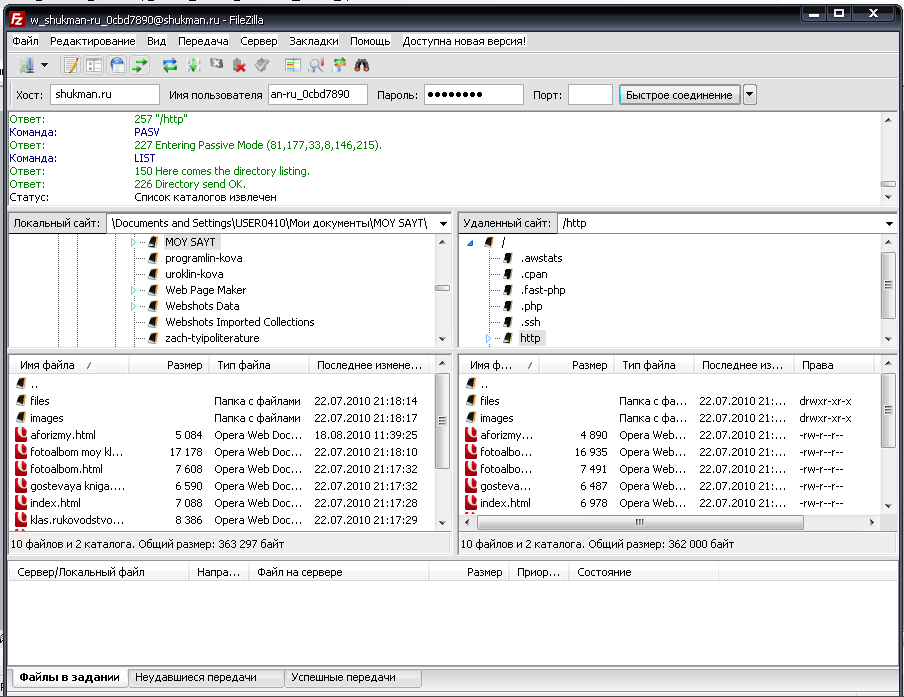Viewport: 904px width, 697px height.
Task: Click the Быстрое соединение button
Action: (679, 95)
